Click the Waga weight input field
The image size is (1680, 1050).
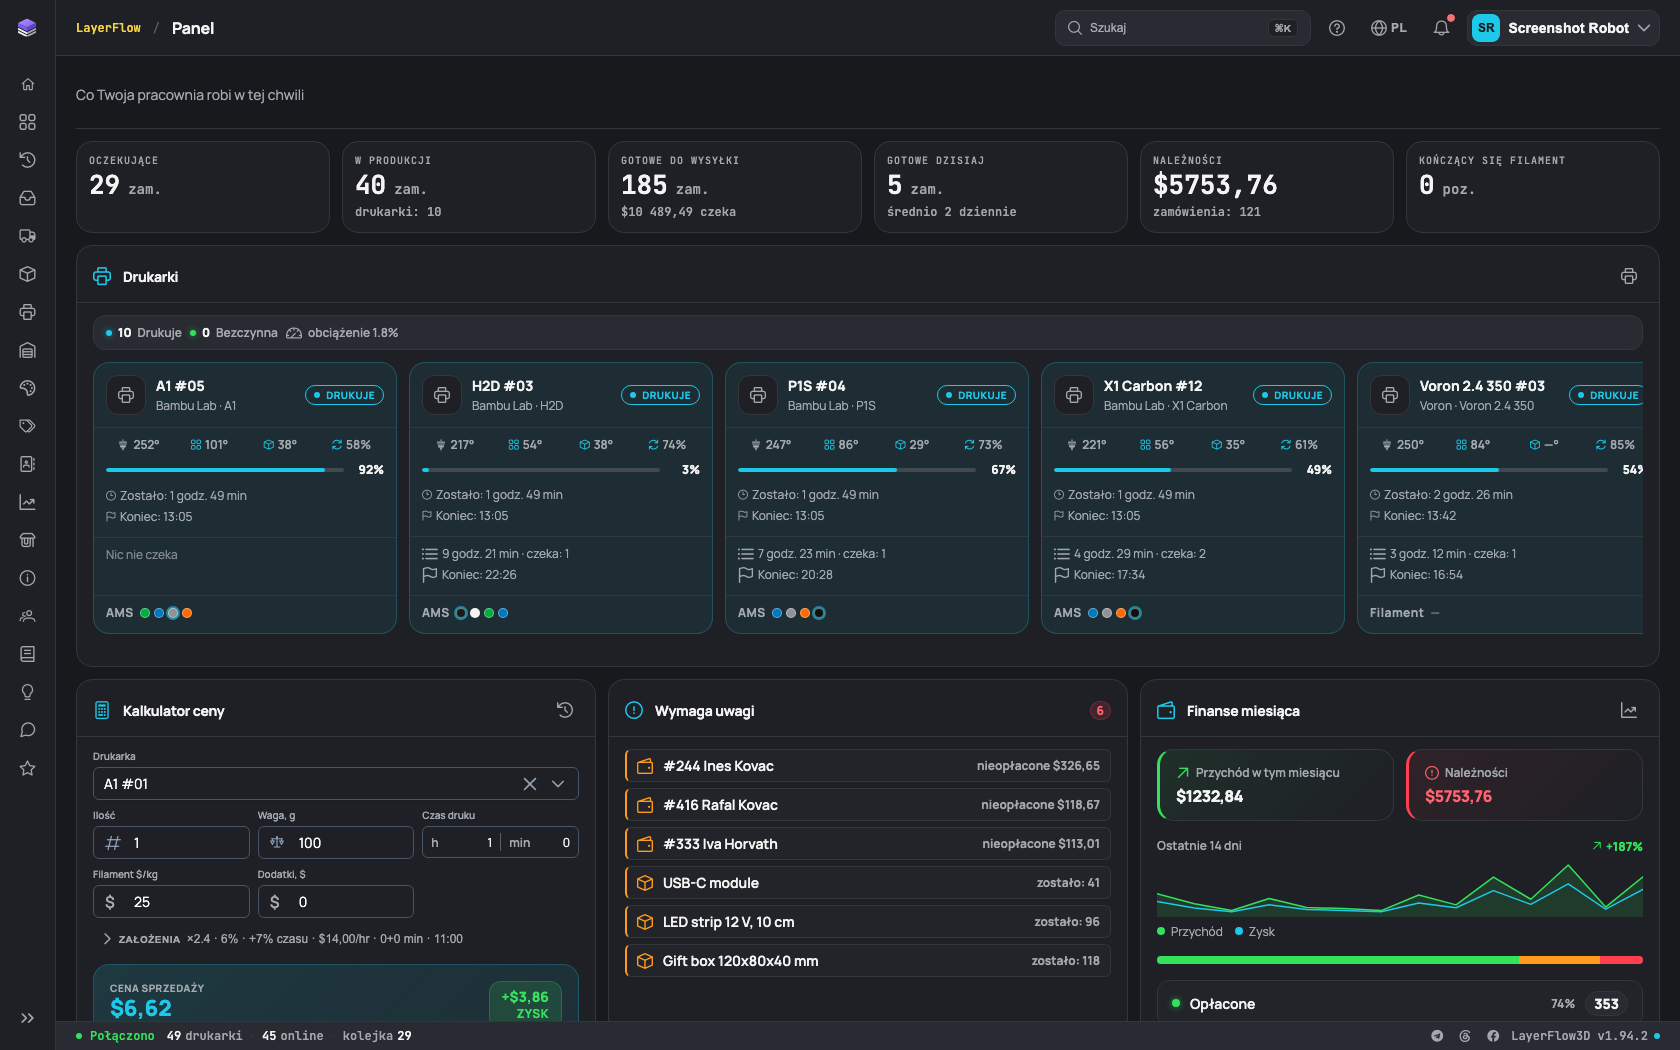(335, 843)
